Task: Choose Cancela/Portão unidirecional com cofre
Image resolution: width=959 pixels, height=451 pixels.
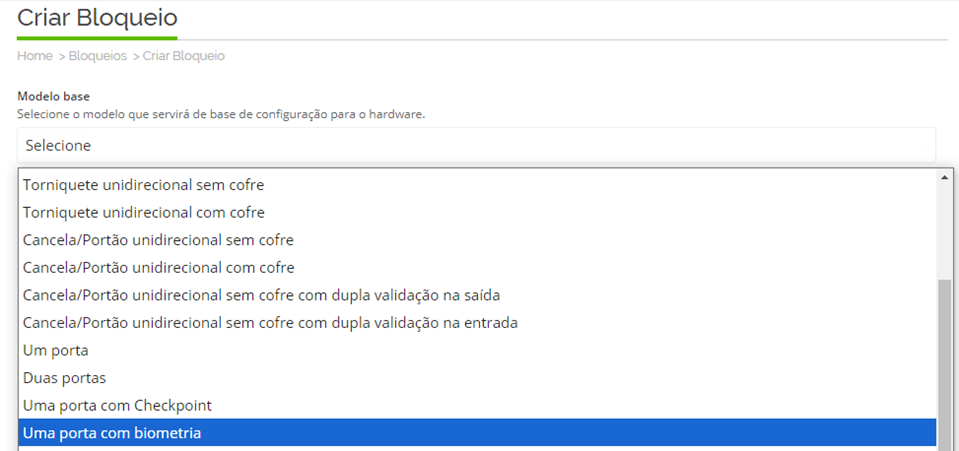Action: coord(477,267)
